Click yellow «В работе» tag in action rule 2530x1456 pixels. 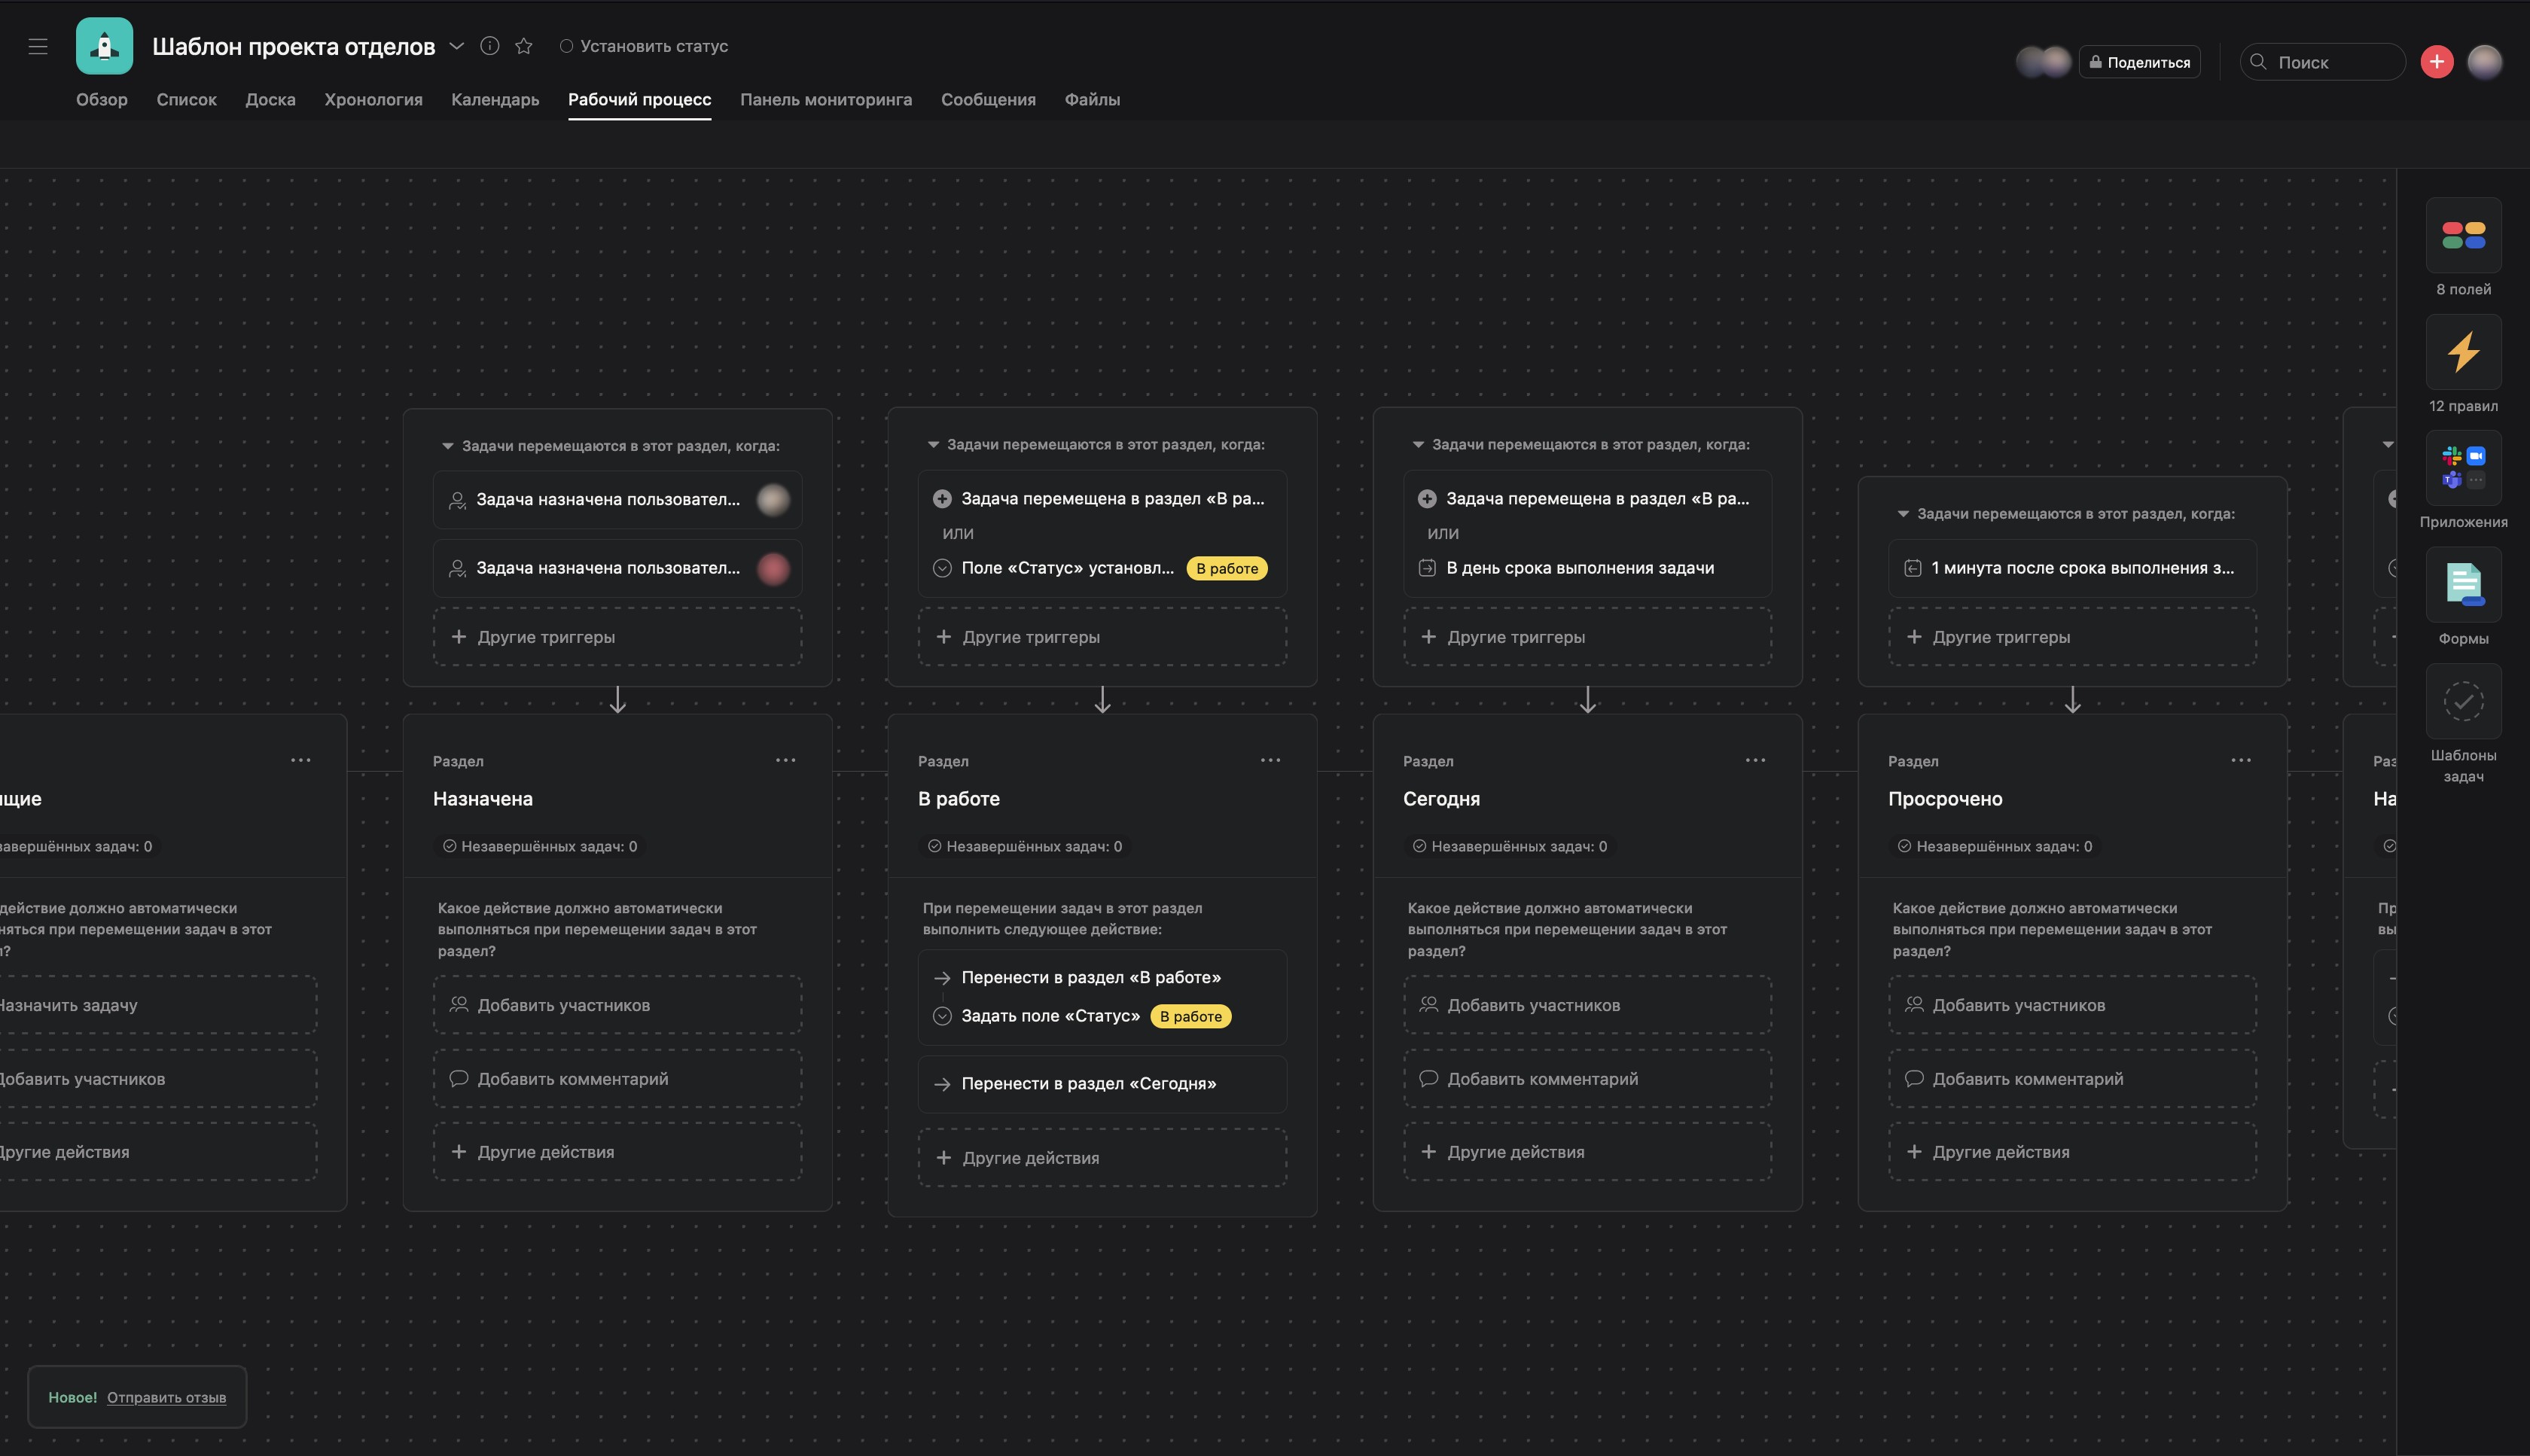pos(1190,1016)
